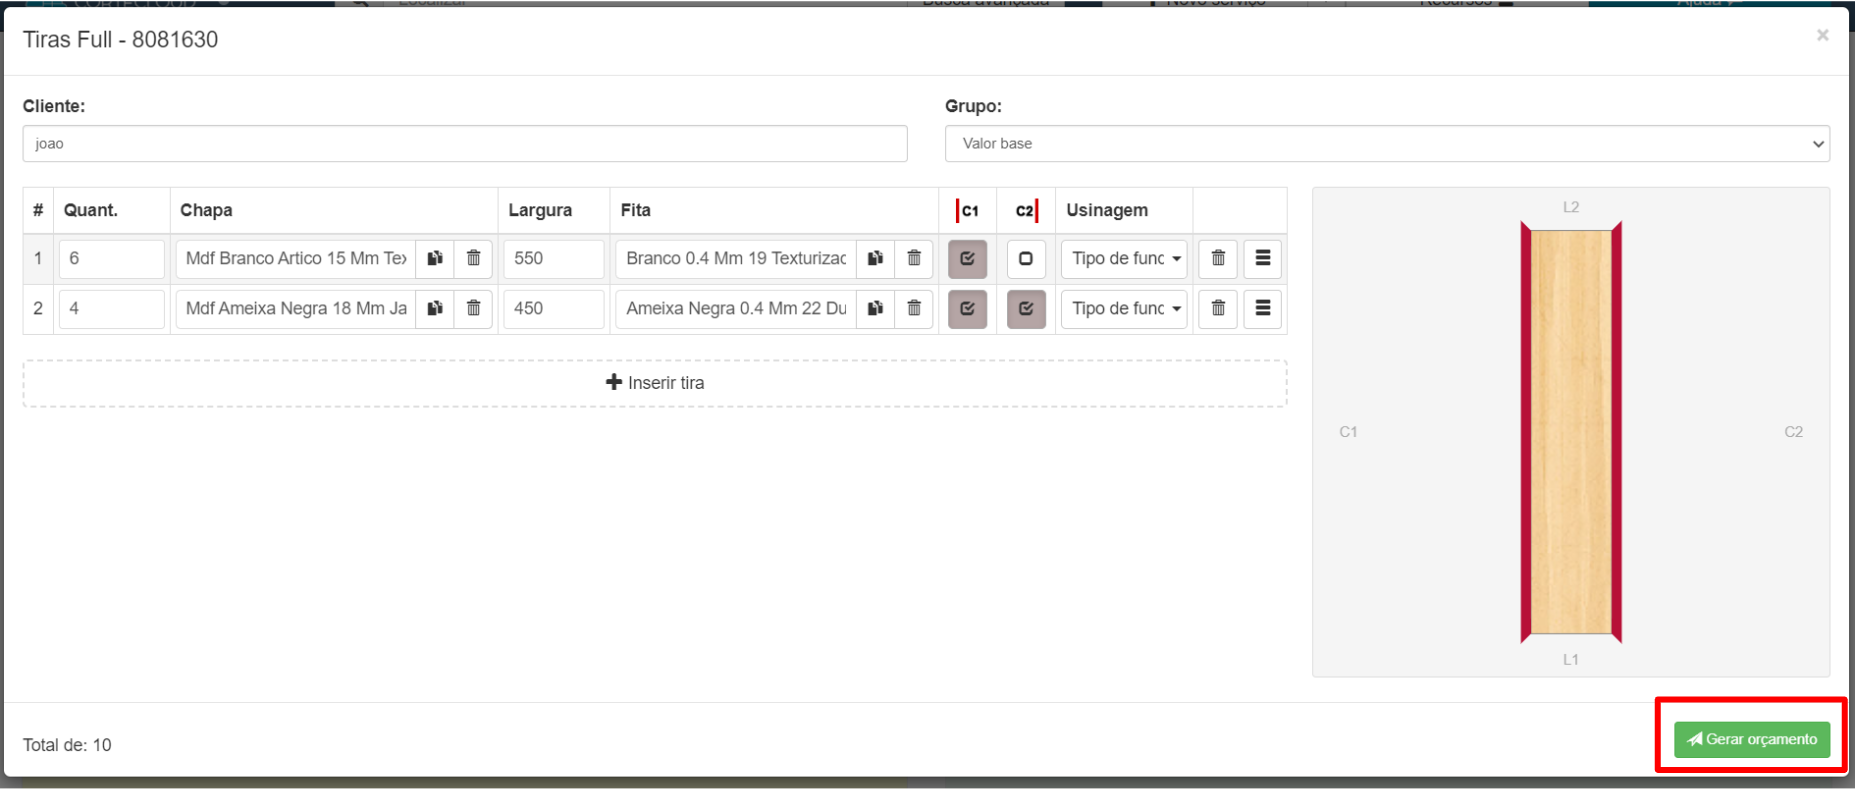1856x796 pixels.
Task: Uncheck C2 edge band for row 2
Action: 1026,309
